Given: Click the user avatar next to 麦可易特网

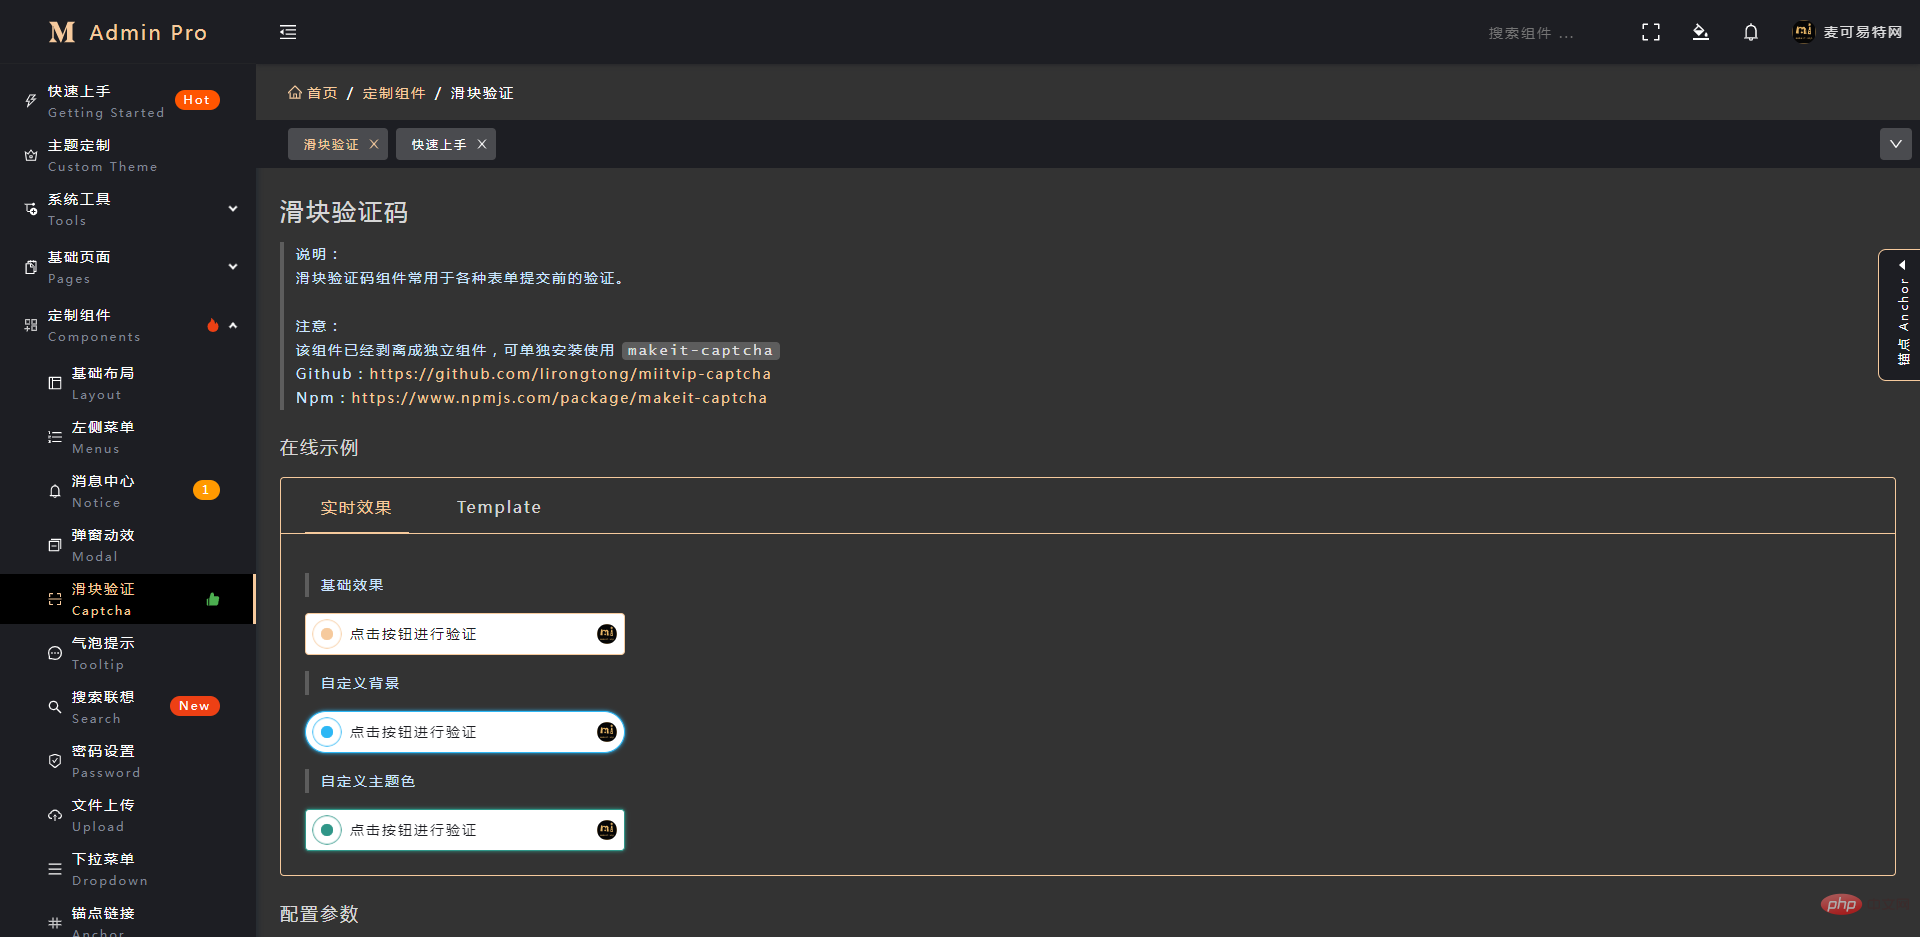Looking at the screenshot, I should pos(1803,32).
